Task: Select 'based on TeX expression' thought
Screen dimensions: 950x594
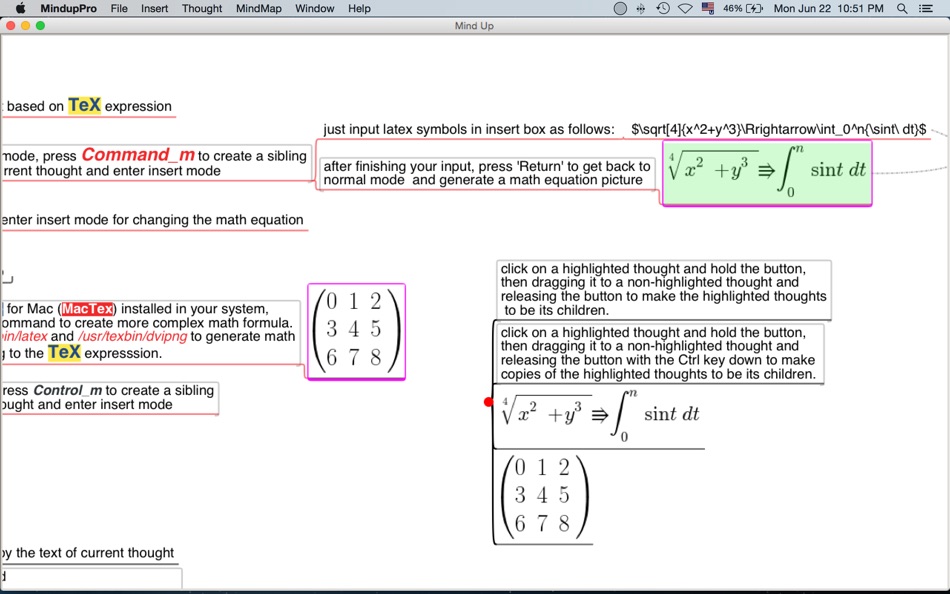Action: tap(88, 106)
